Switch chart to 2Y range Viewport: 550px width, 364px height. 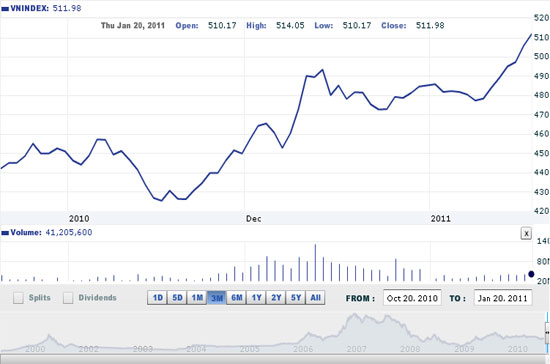coord(276,298)
